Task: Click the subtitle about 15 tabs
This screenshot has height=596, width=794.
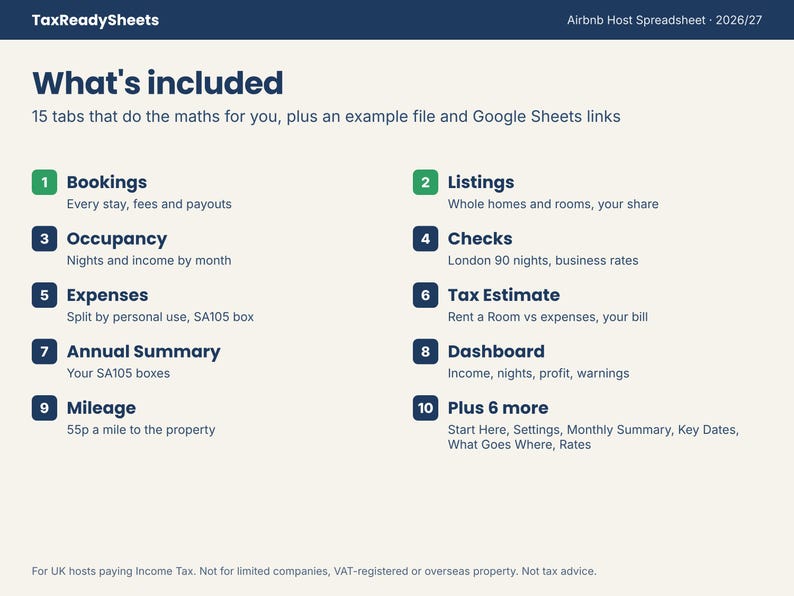Action: (326, 116)
